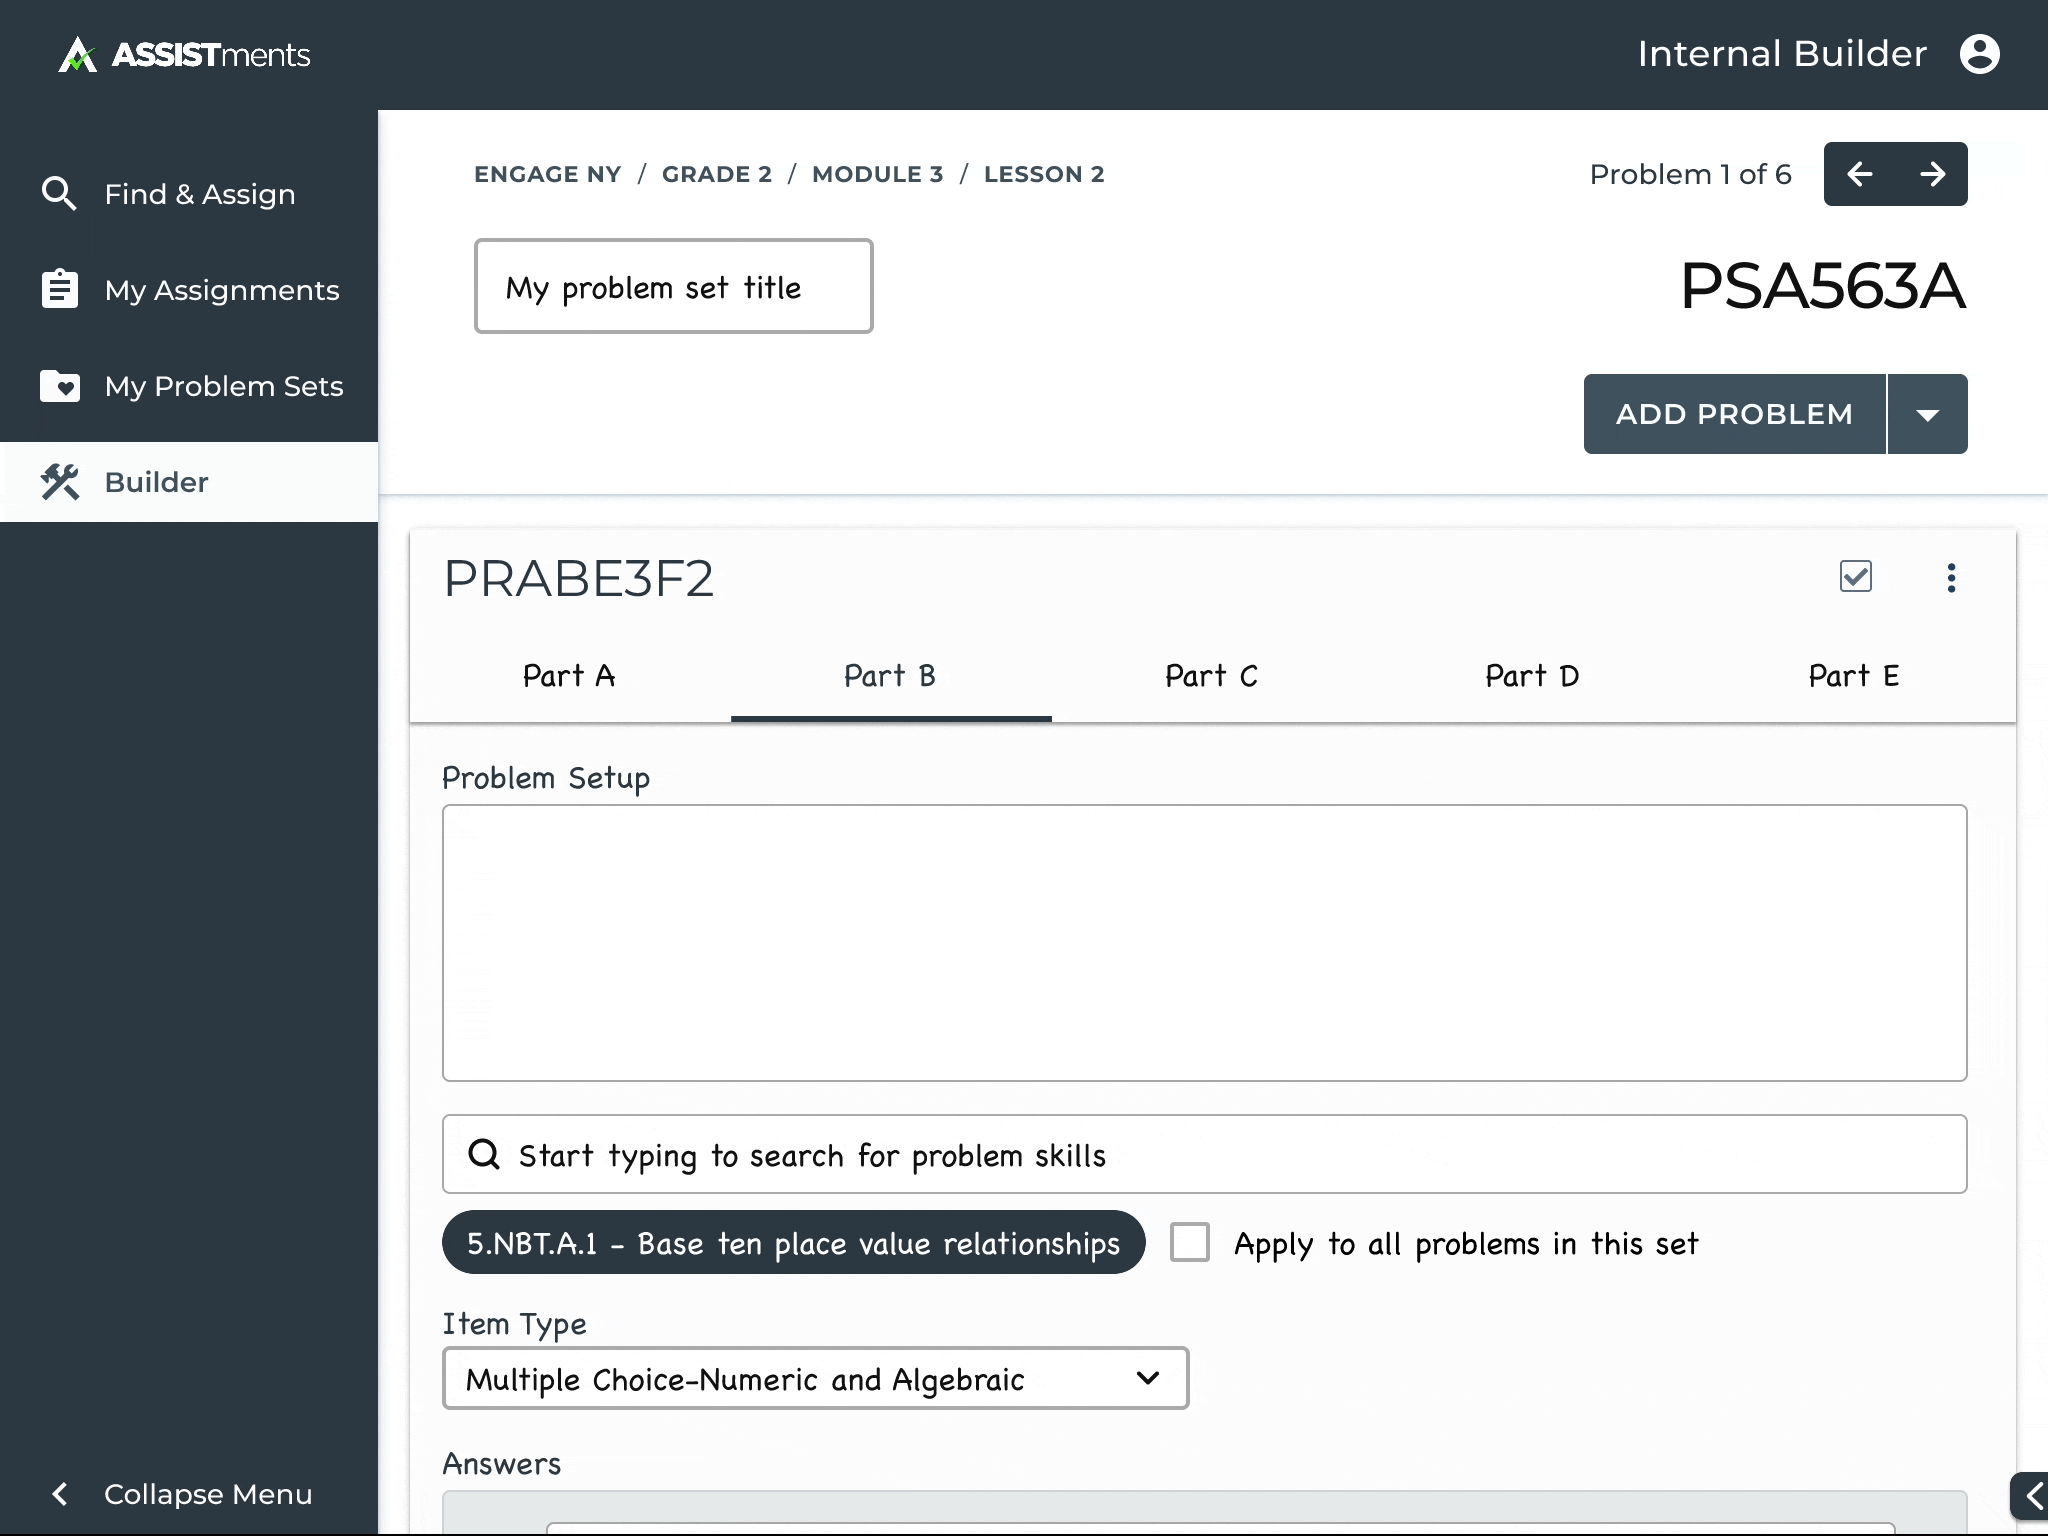
Task: Open the MODULE 3 breadcrumb link
Action: [x=877, y=174]
